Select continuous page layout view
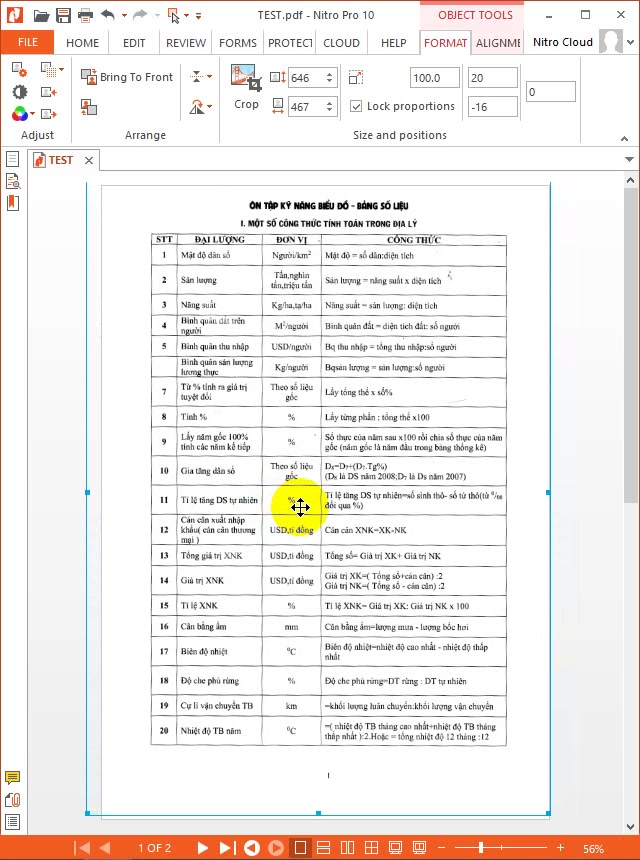640x860 pixels. pos(324,848)
